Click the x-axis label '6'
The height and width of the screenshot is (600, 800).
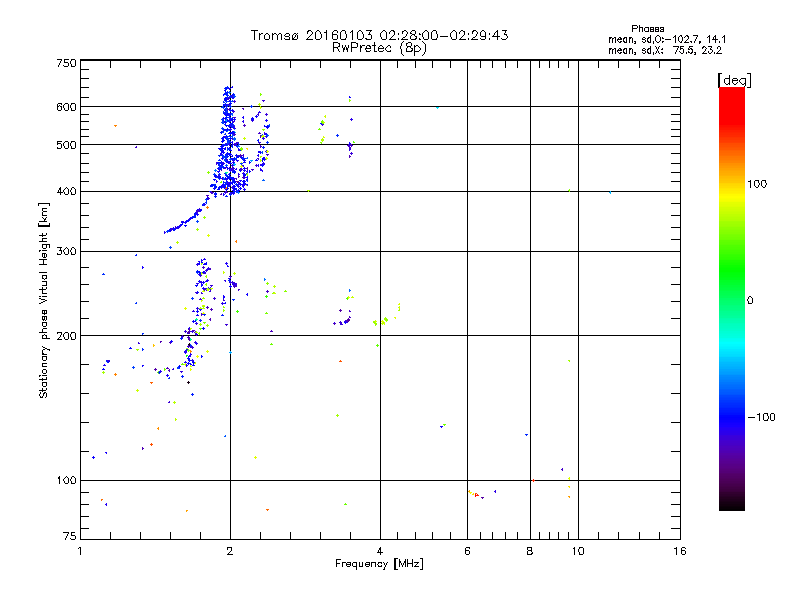(x=467, y=551)
